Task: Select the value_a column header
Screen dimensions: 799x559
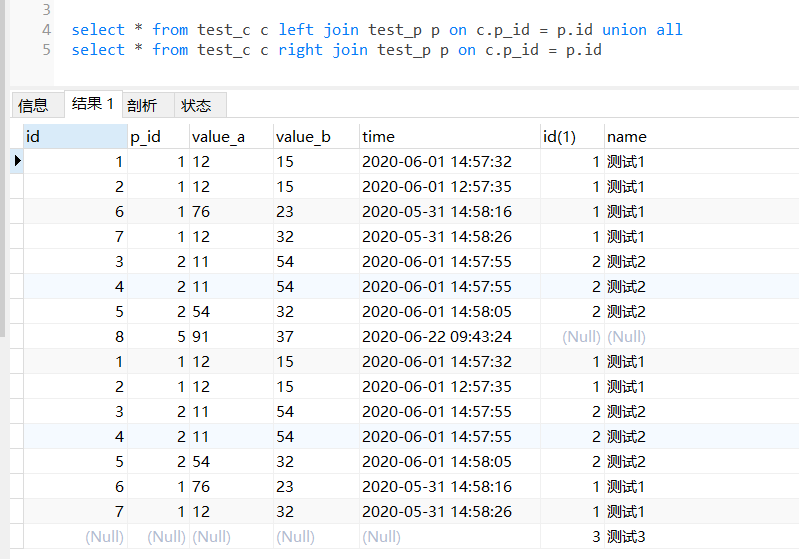Action: [231, 137]
